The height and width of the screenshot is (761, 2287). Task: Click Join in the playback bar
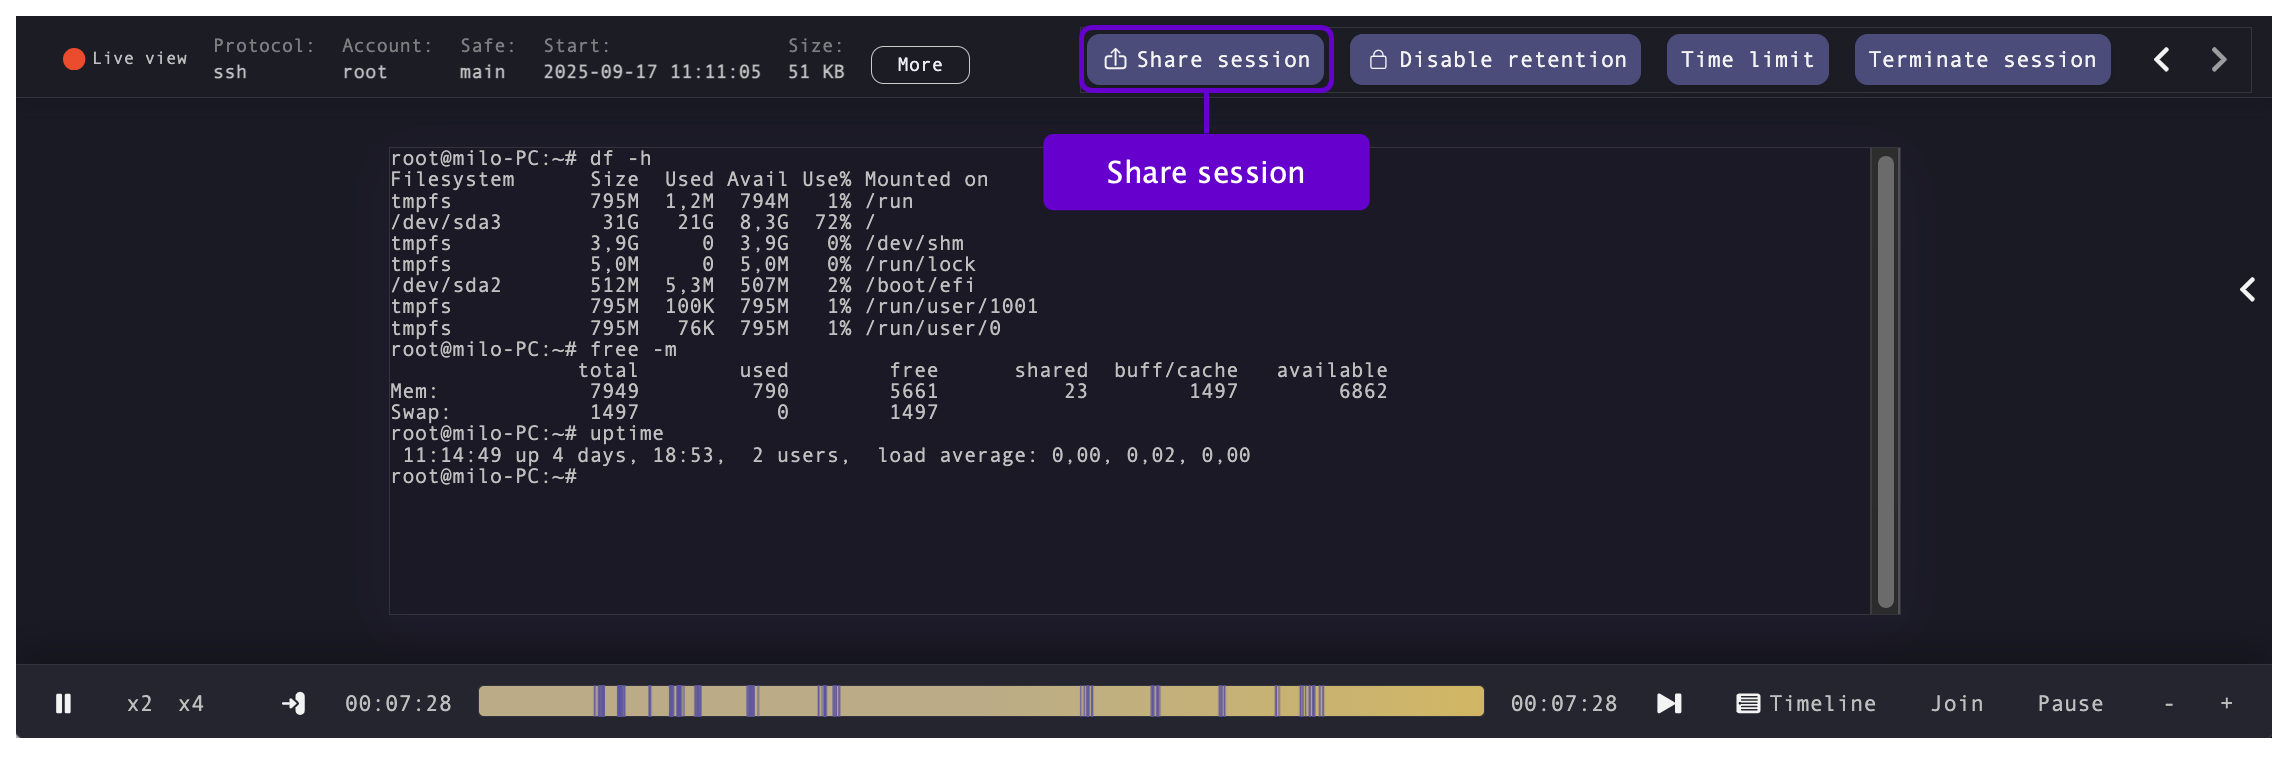click(1957, 704)
